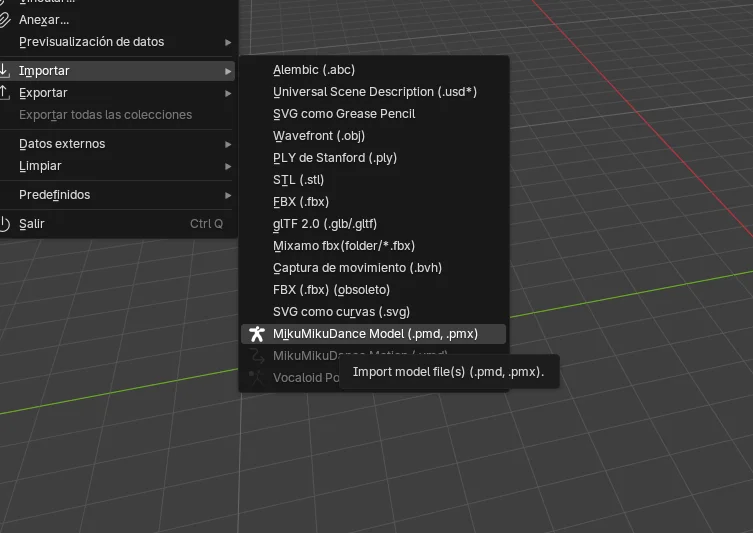Choose PLY de Stanford (.ply)

point(374,158)
